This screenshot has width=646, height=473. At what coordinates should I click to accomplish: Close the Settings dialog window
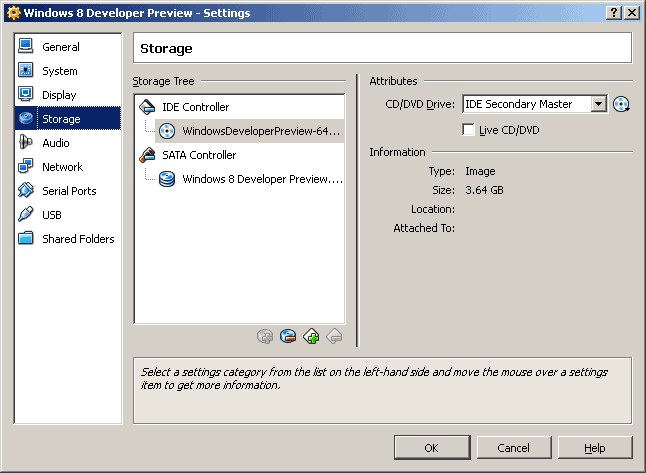(x=632, y=13)
